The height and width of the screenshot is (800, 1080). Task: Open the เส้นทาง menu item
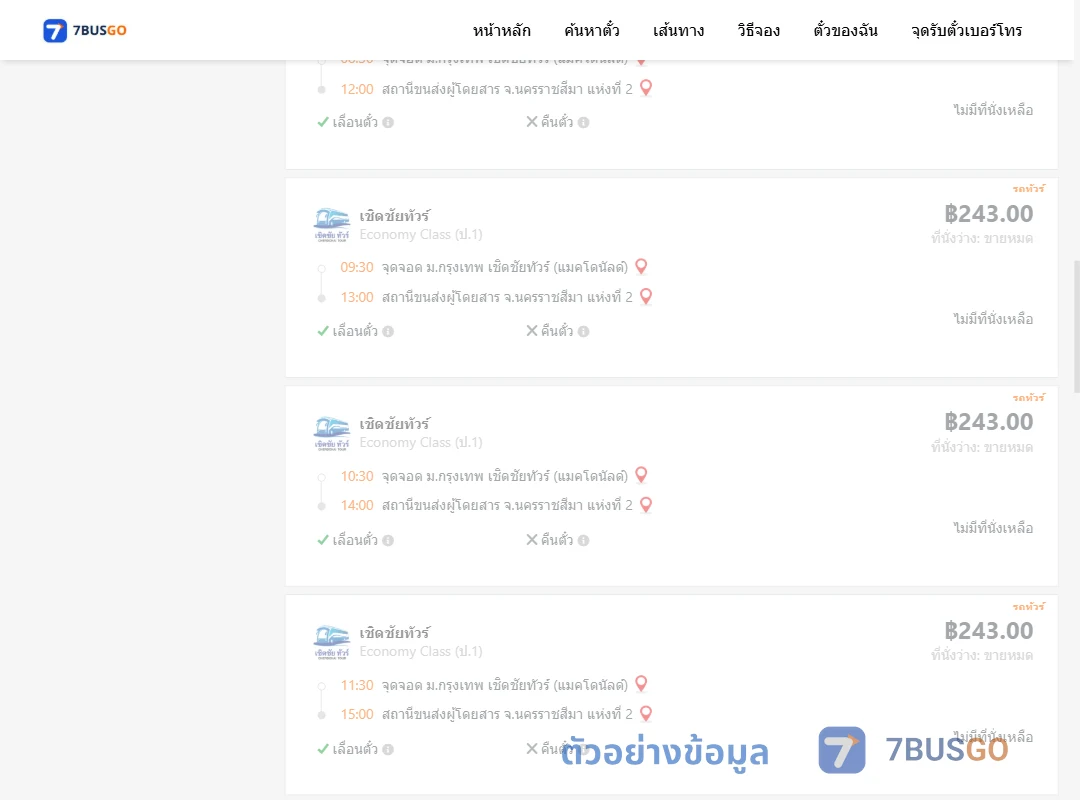pyautogui.click(x=678, y=30)
